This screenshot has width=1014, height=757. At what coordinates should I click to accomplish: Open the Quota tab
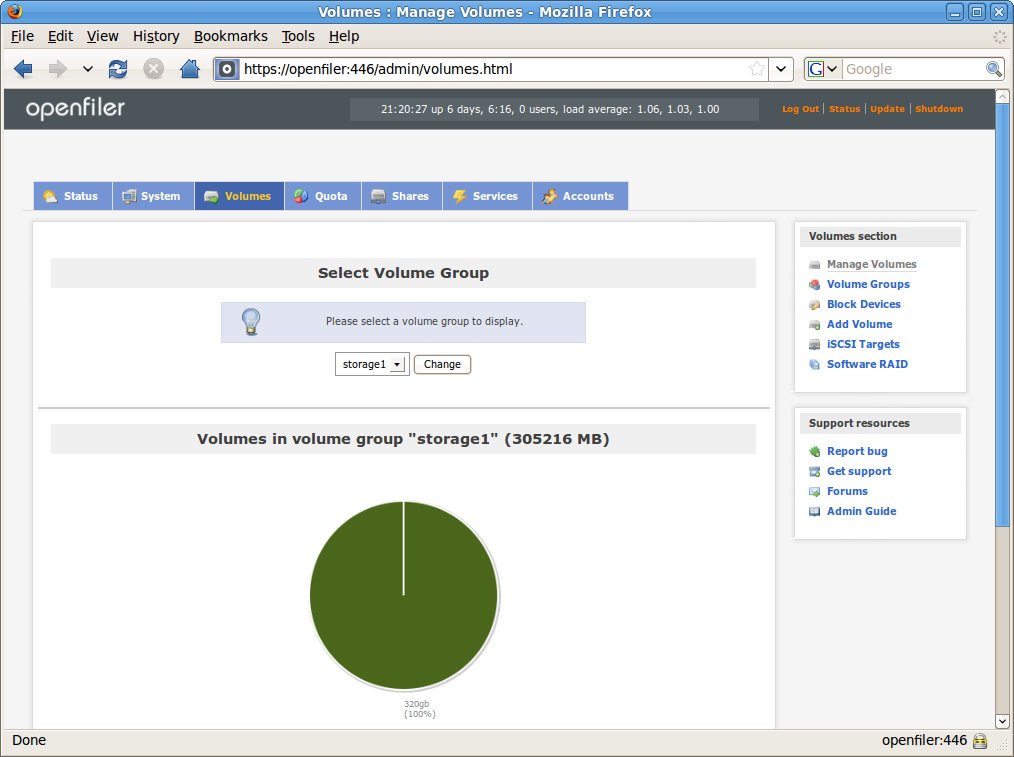click(320, 196)
